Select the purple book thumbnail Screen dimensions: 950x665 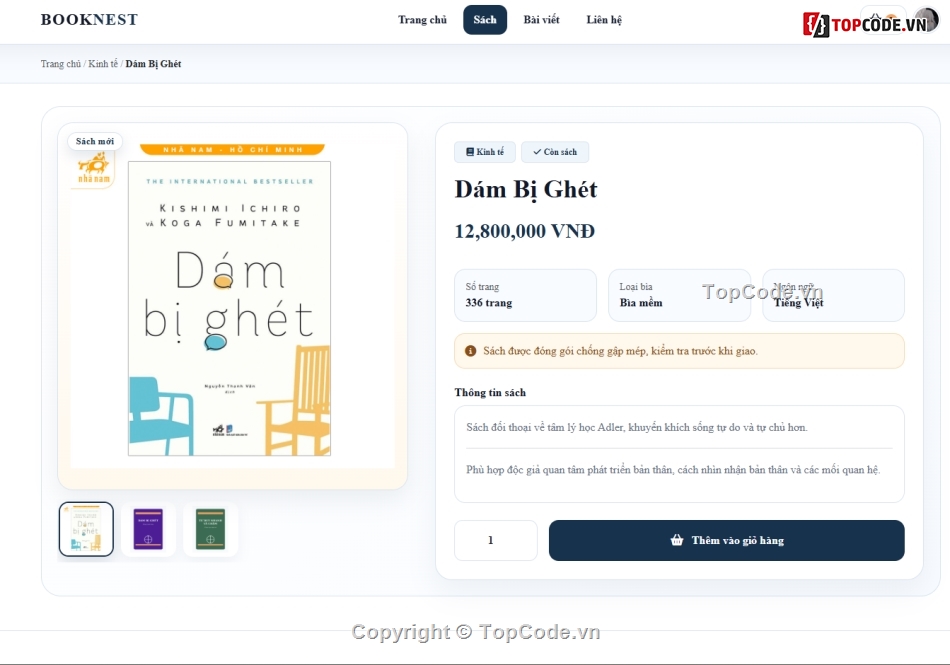pos(148,529)
